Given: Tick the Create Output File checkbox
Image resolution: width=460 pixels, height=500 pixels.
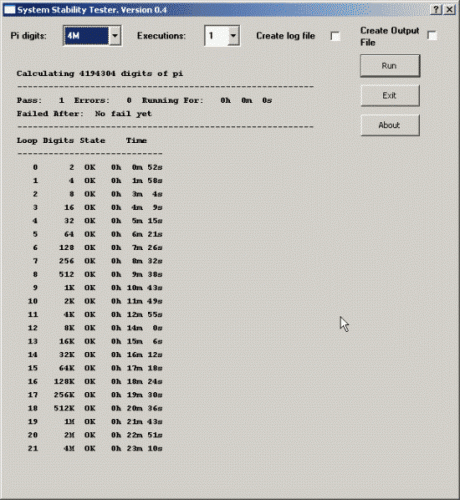Looking at the screenshot, I should pyautogui.click(x=432, y=35).
